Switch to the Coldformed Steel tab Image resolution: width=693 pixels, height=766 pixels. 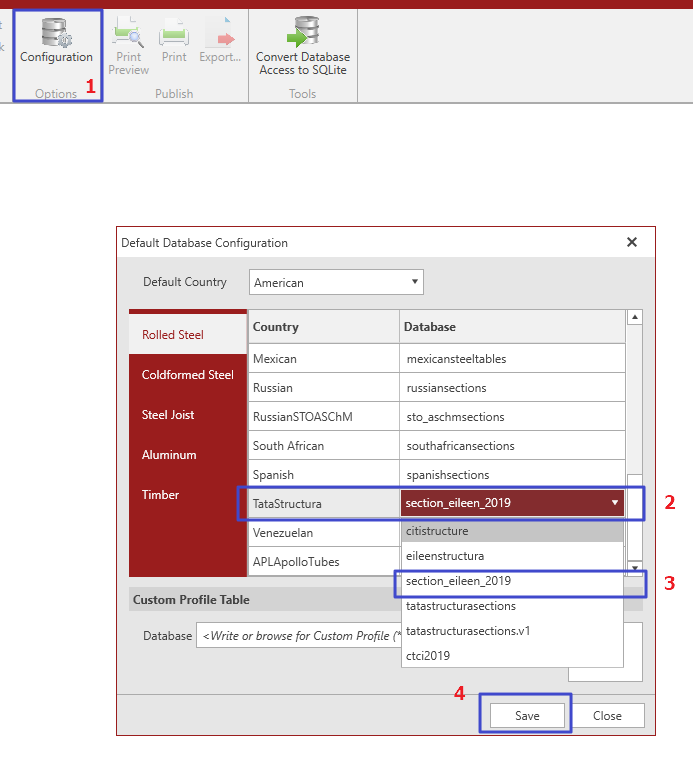pyautogui.click(x=188, y=375)
